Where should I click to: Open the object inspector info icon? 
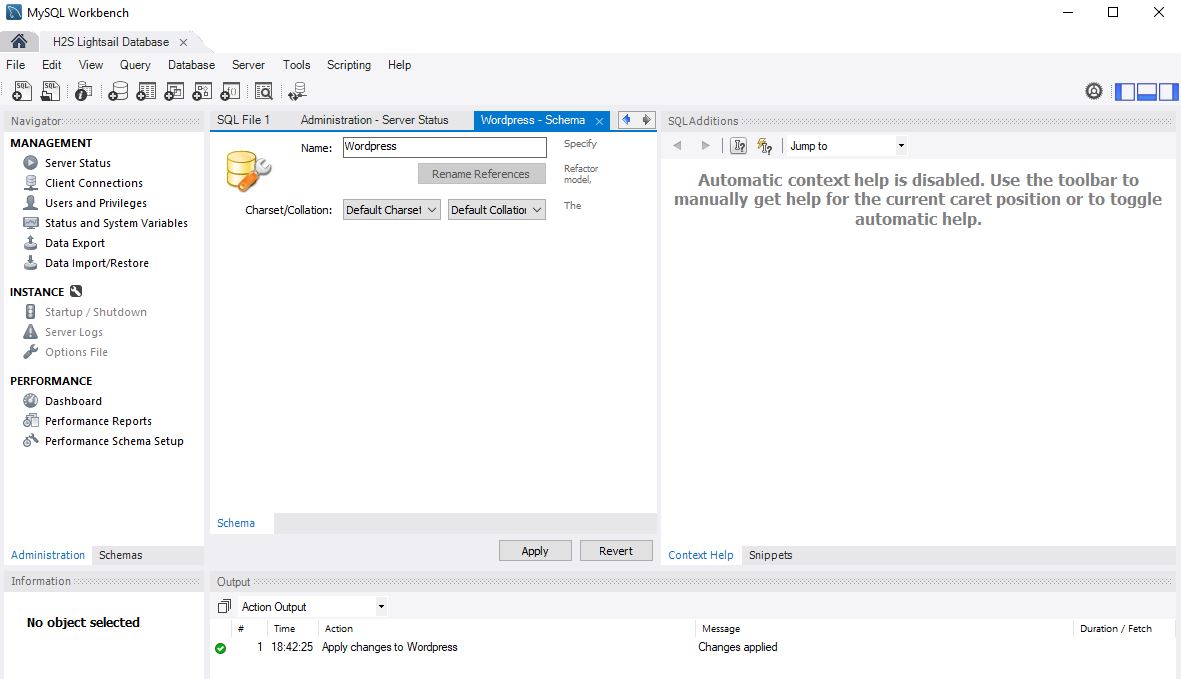pos(83,91)
